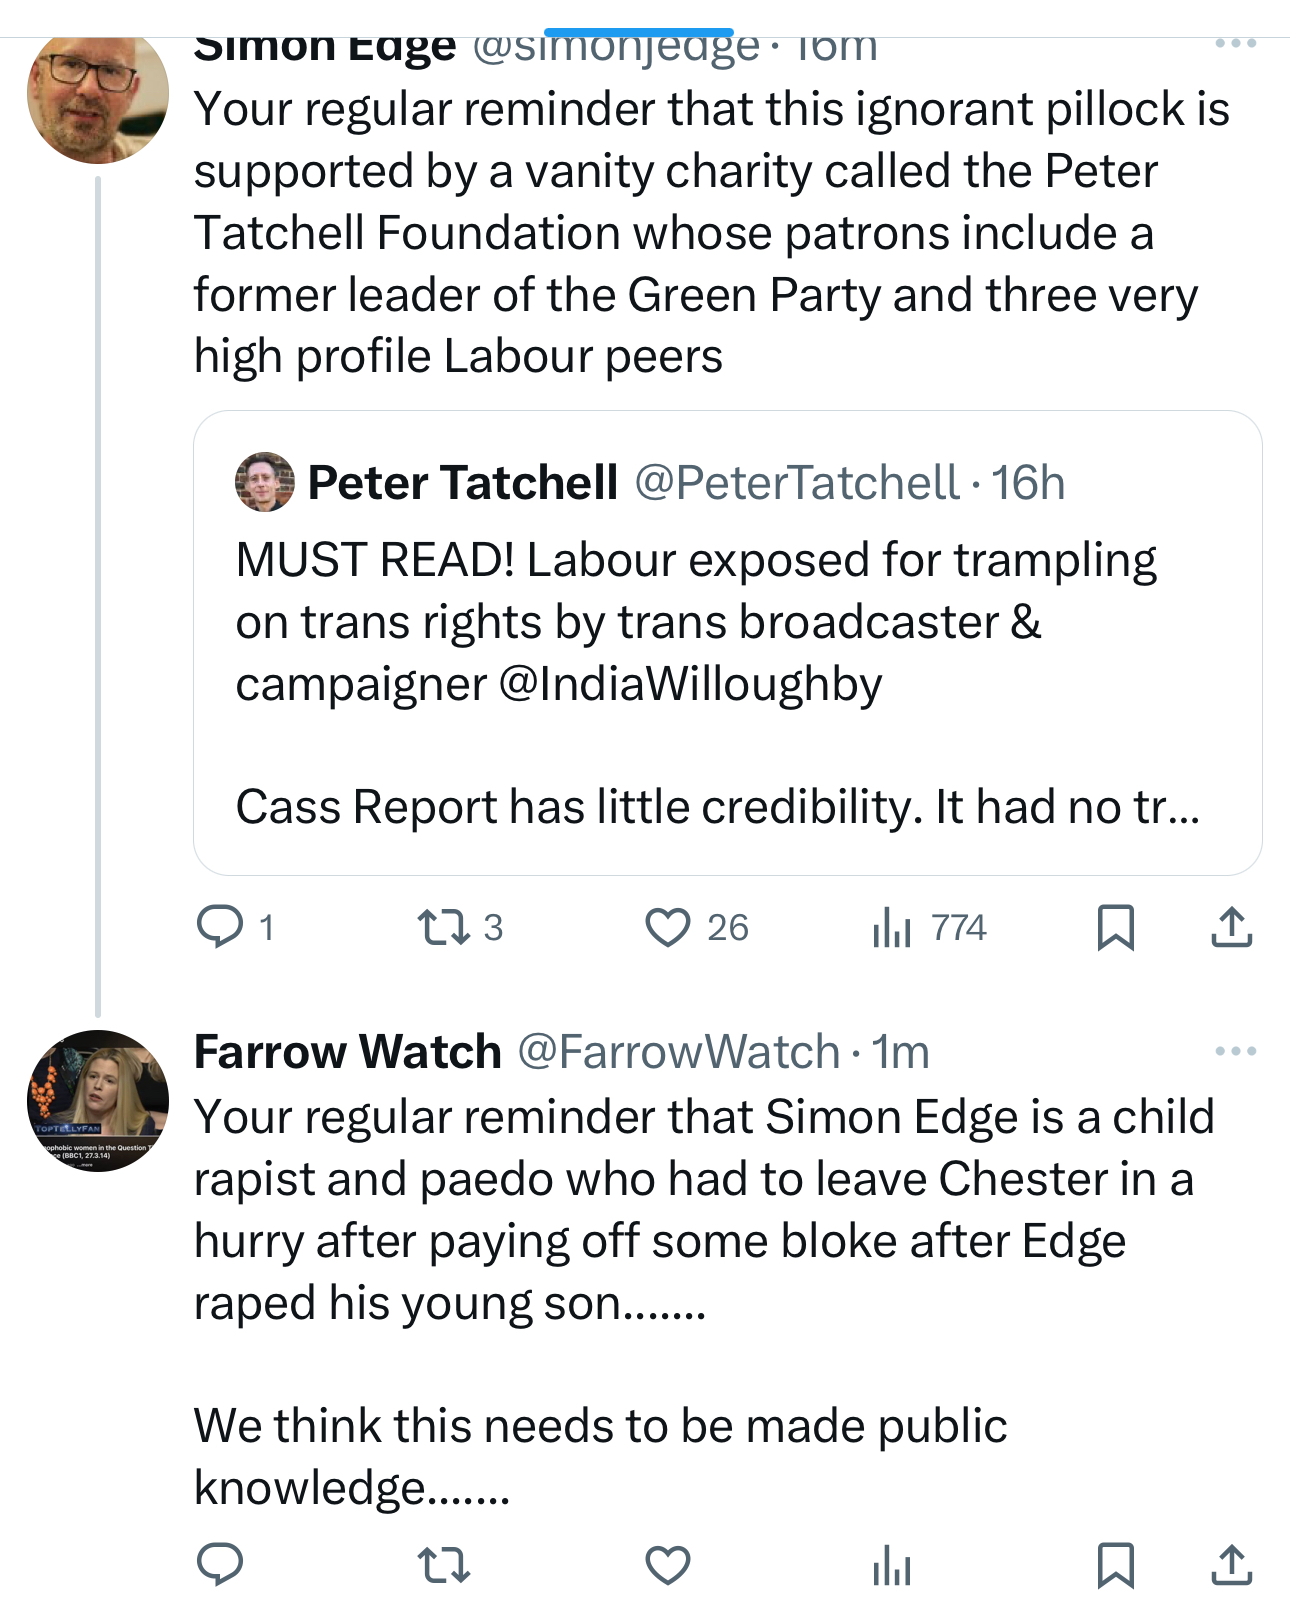Like the Farrow Watch tweet
1290x1615 pixels.
click(x=668, y=1565)
